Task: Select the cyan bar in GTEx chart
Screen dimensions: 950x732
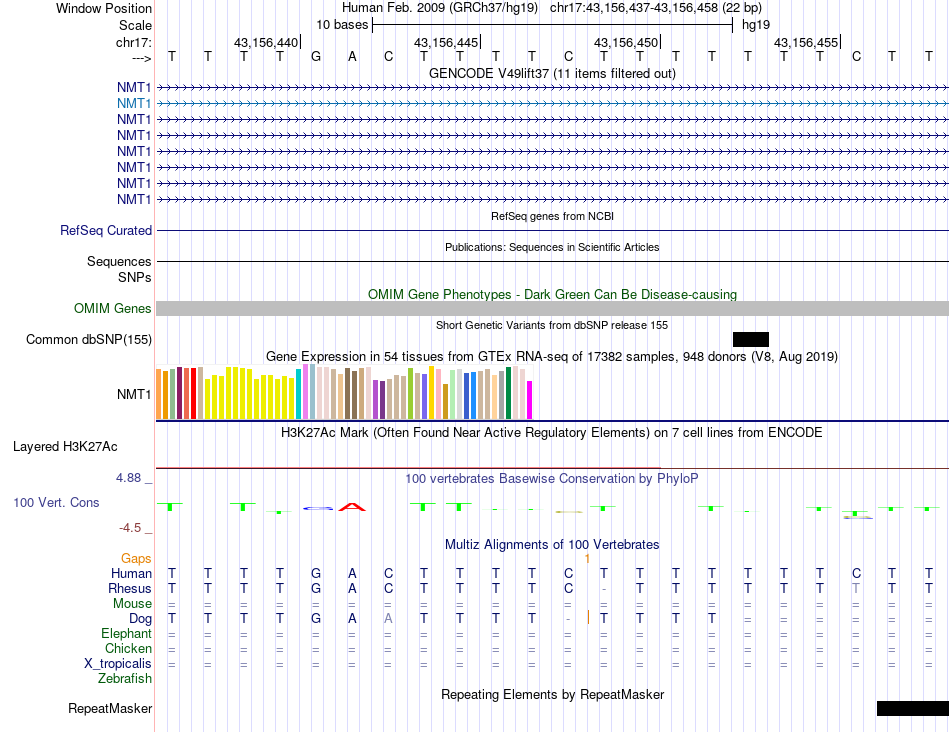Action: [x=299, y=394]
